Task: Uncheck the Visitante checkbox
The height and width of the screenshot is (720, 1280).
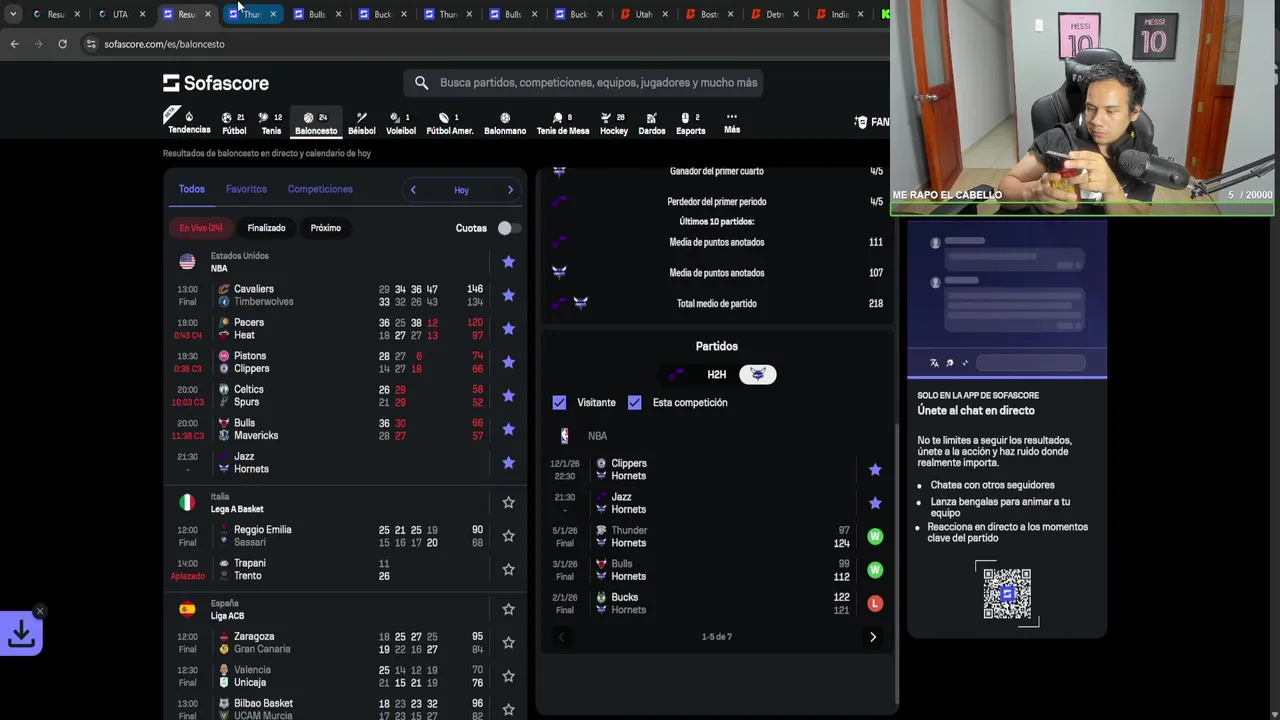Action: tap(559, 402)
